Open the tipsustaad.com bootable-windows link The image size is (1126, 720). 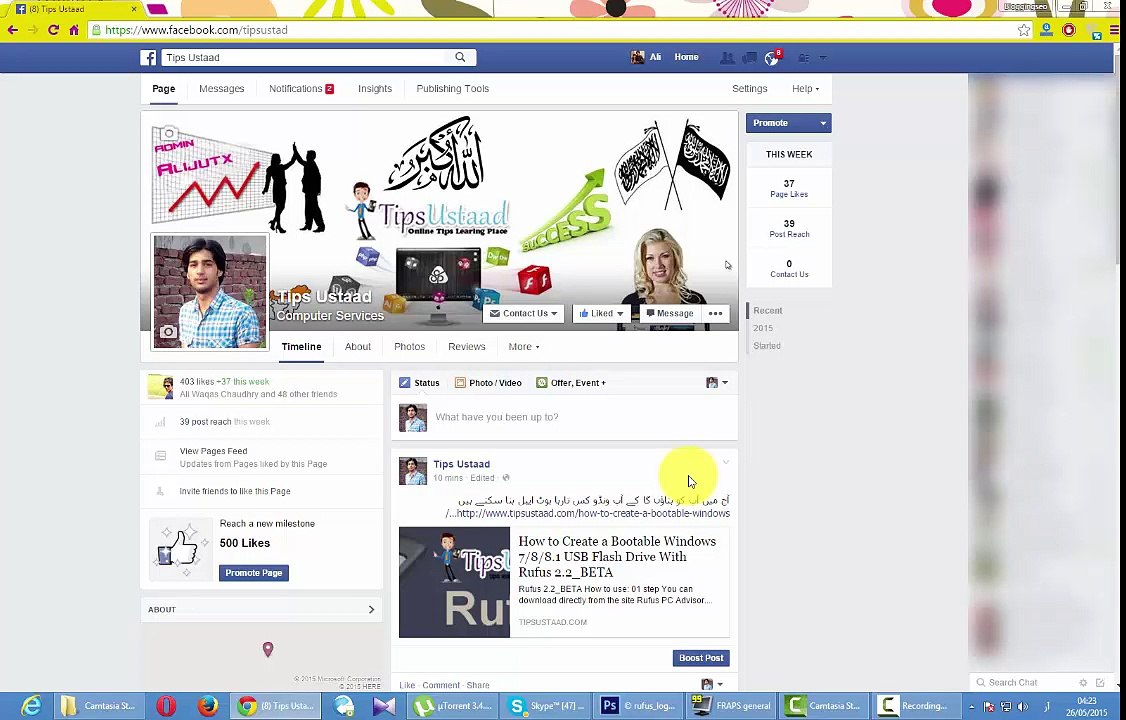point(587,514)
